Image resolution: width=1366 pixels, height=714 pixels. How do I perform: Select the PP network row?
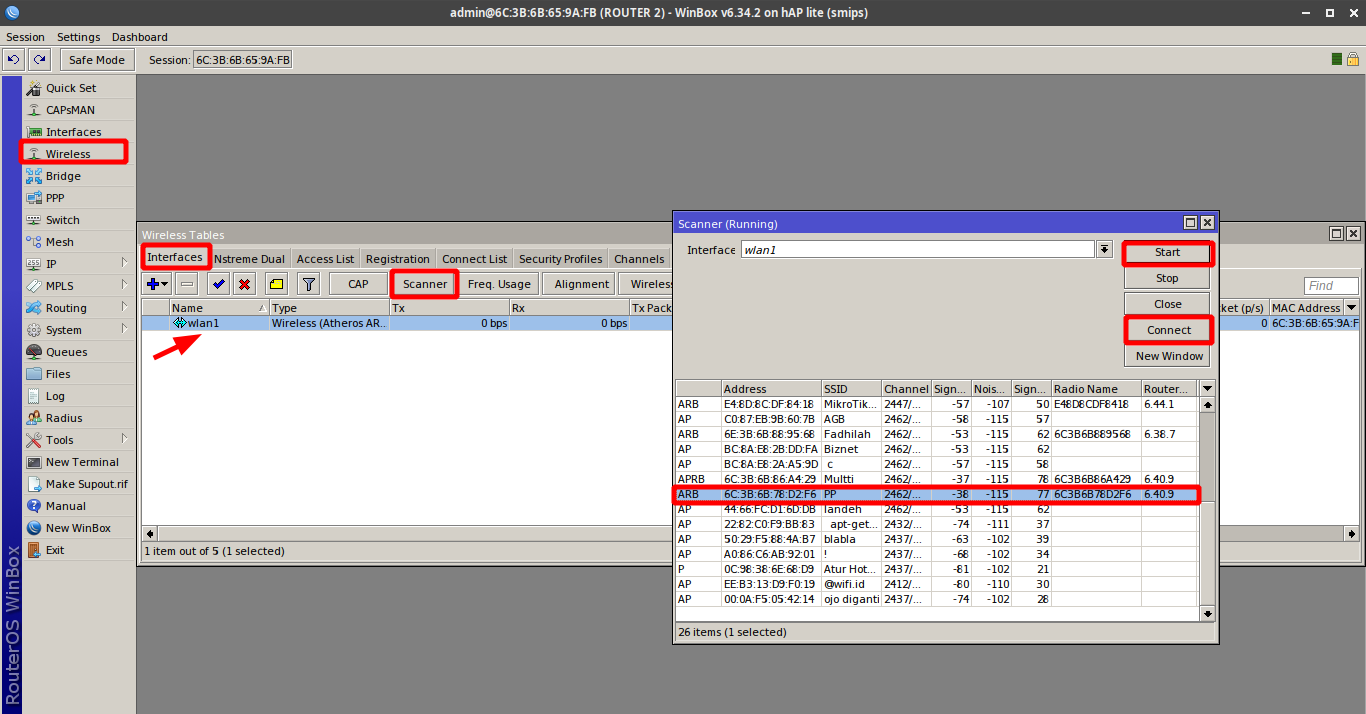937,494
